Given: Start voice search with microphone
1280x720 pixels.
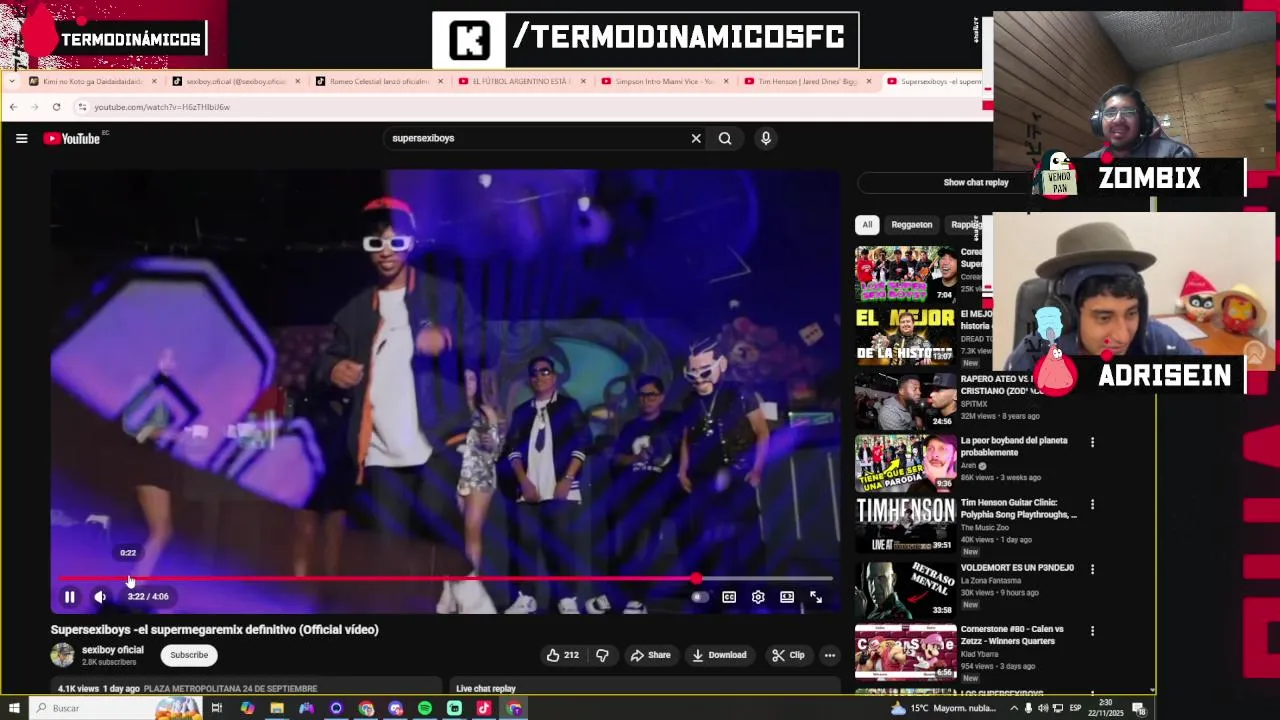Looking at the screenshot, I should pos(766,139).
